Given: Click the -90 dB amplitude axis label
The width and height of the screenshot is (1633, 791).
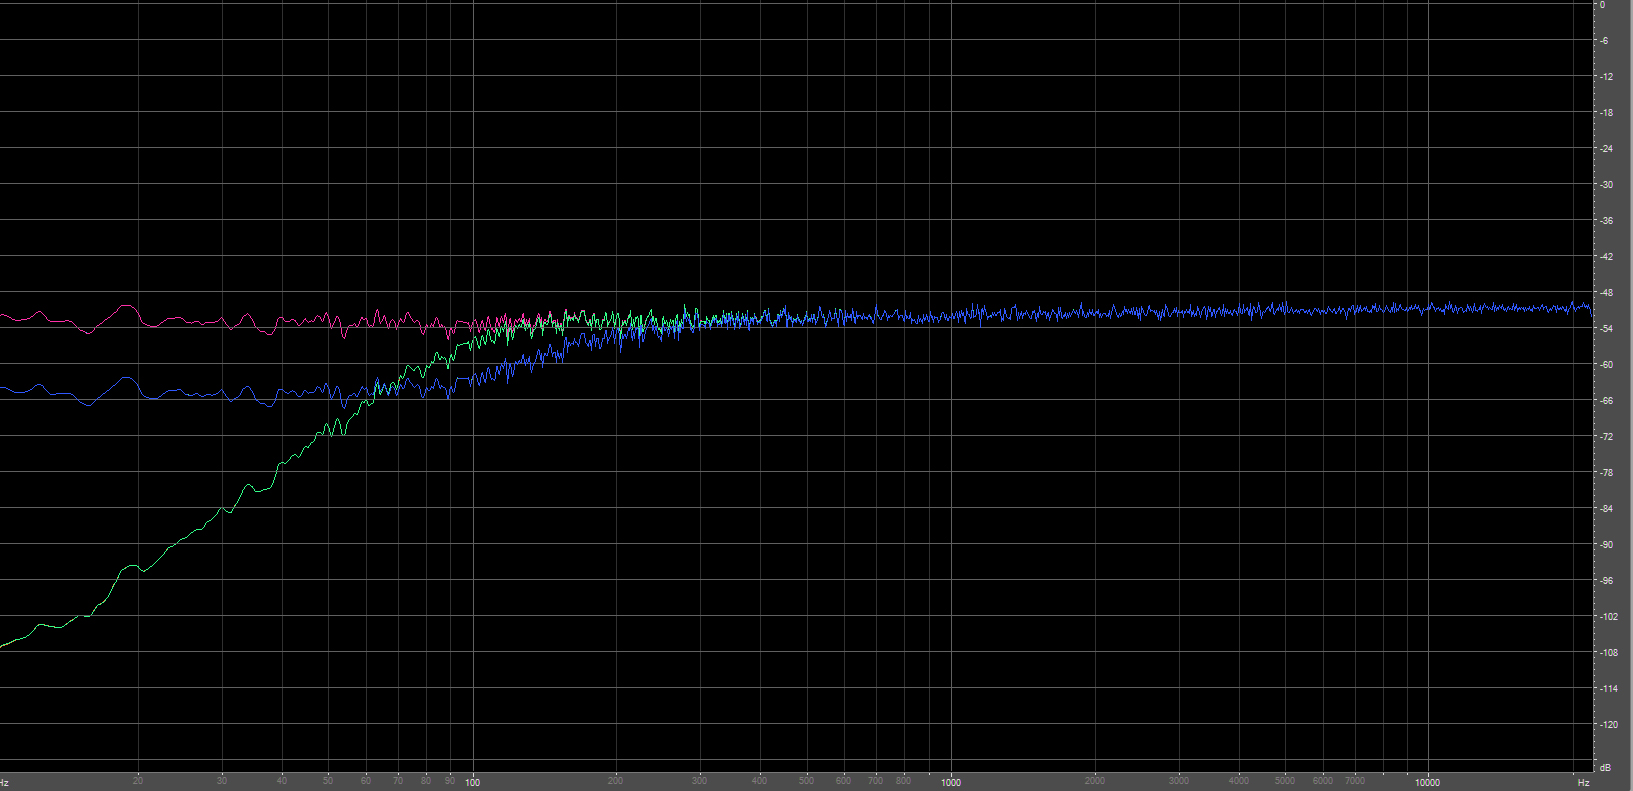Looking at the screenshot, I should pyautogui.click(x=1605, y=545).
